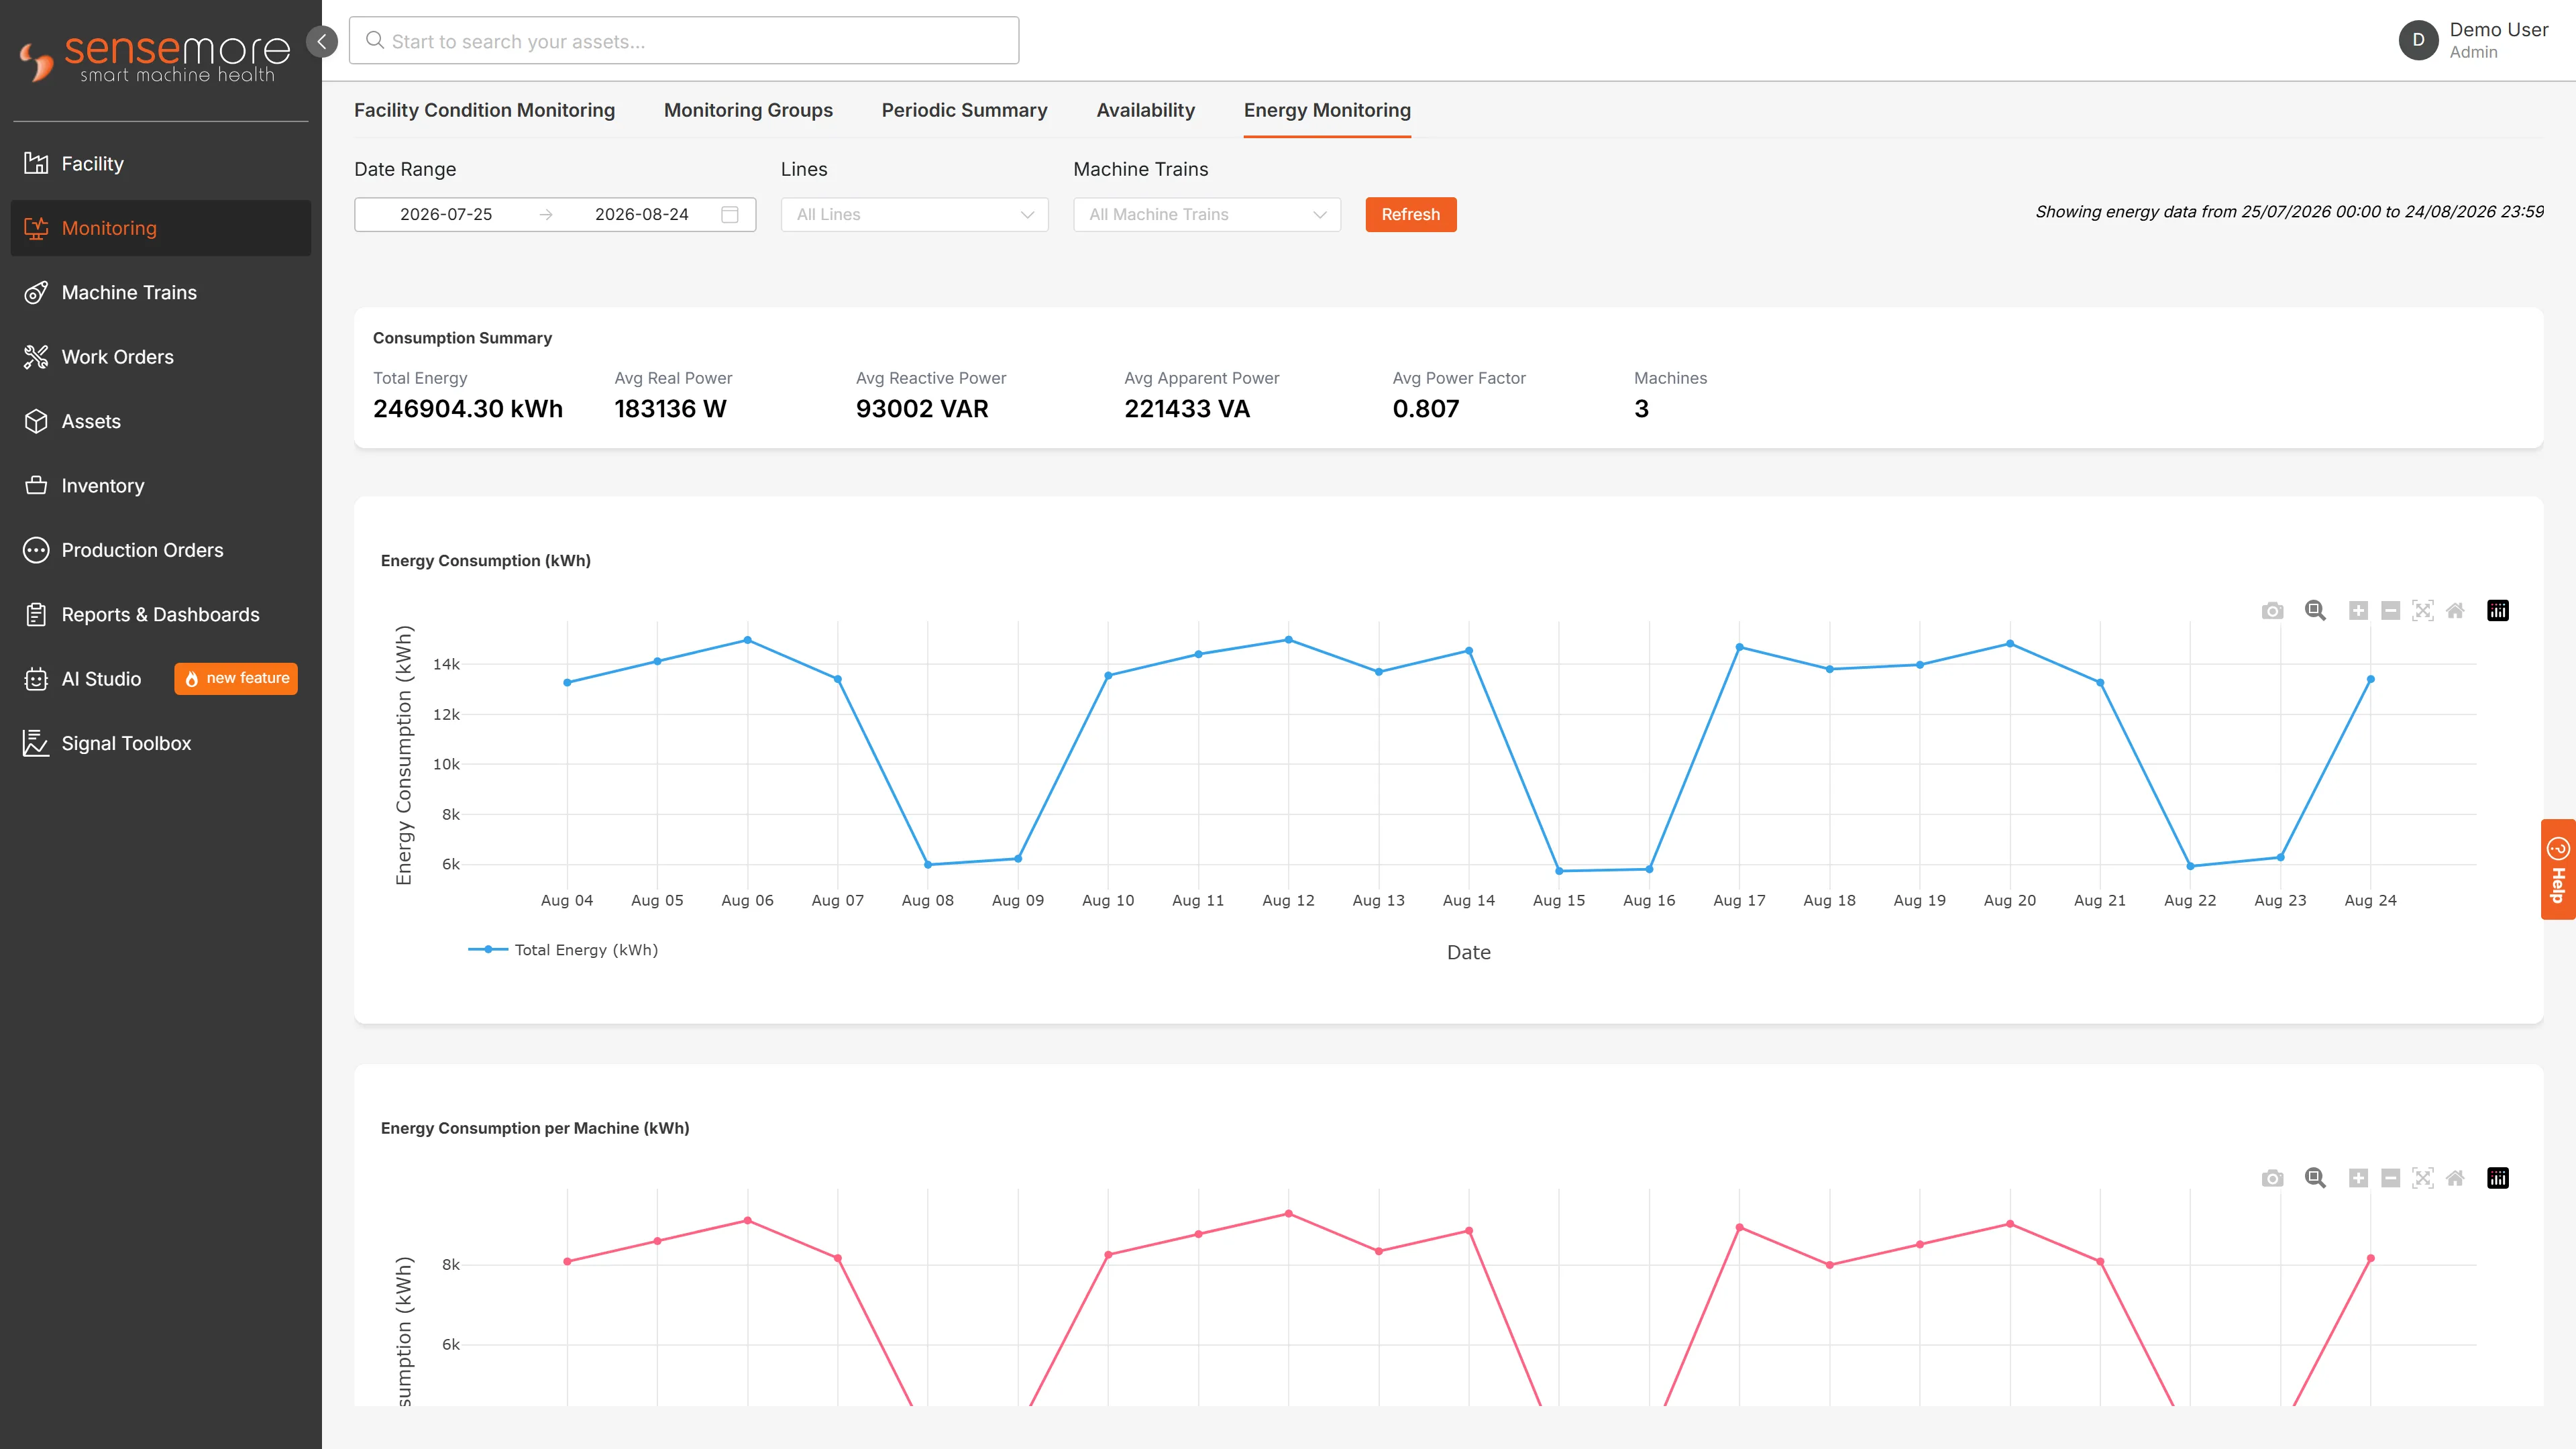Zoom in on Energy Consumption chart

pos(2358,611)
